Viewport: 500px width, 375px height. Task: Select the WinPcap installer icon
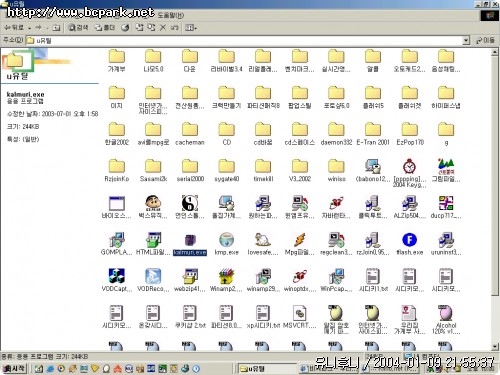point(336,277)
